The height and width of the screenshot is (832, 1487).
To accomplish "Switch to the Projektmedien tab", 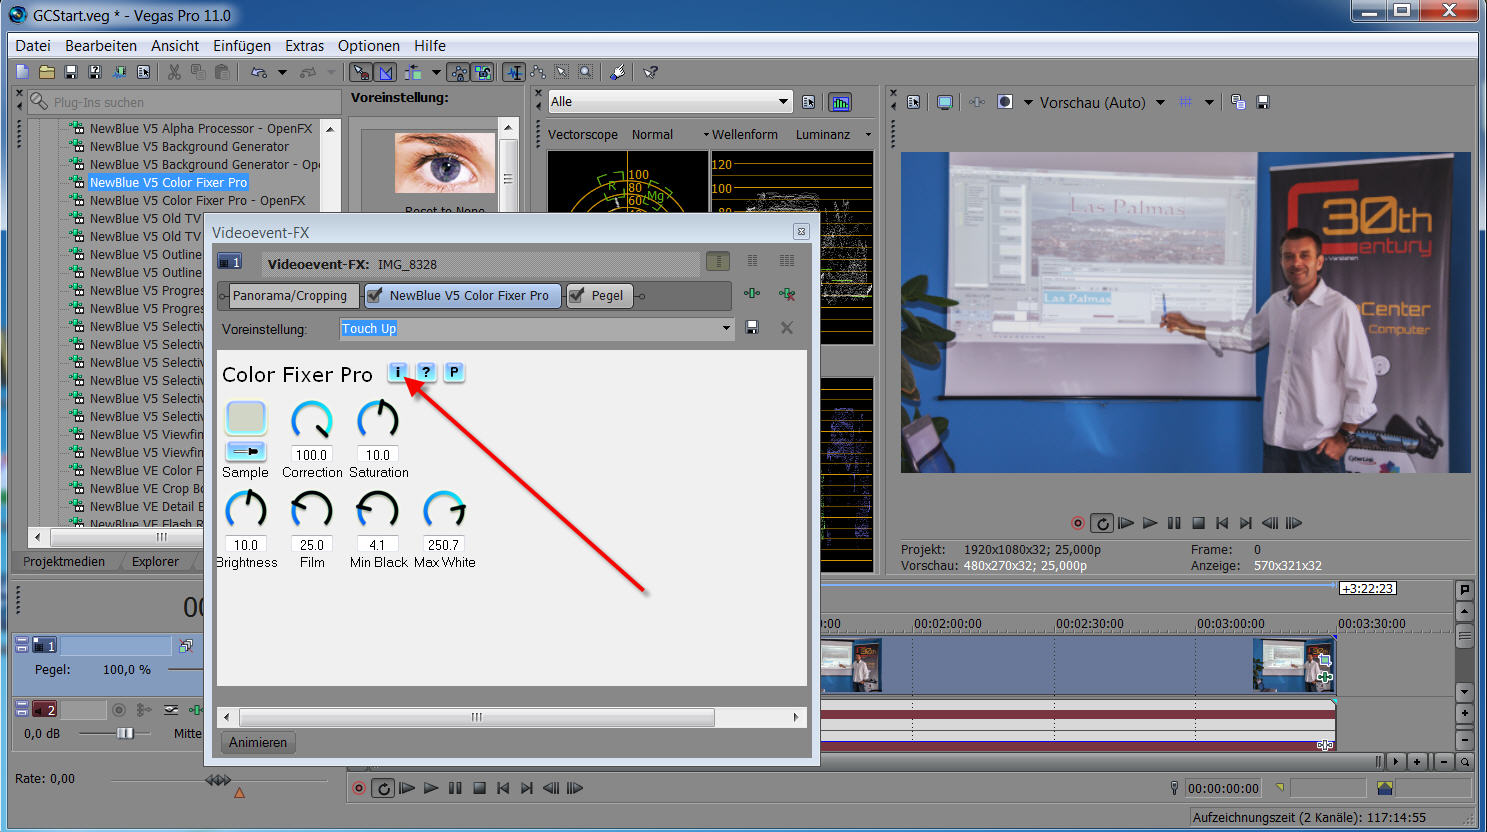I will point(64,561).
